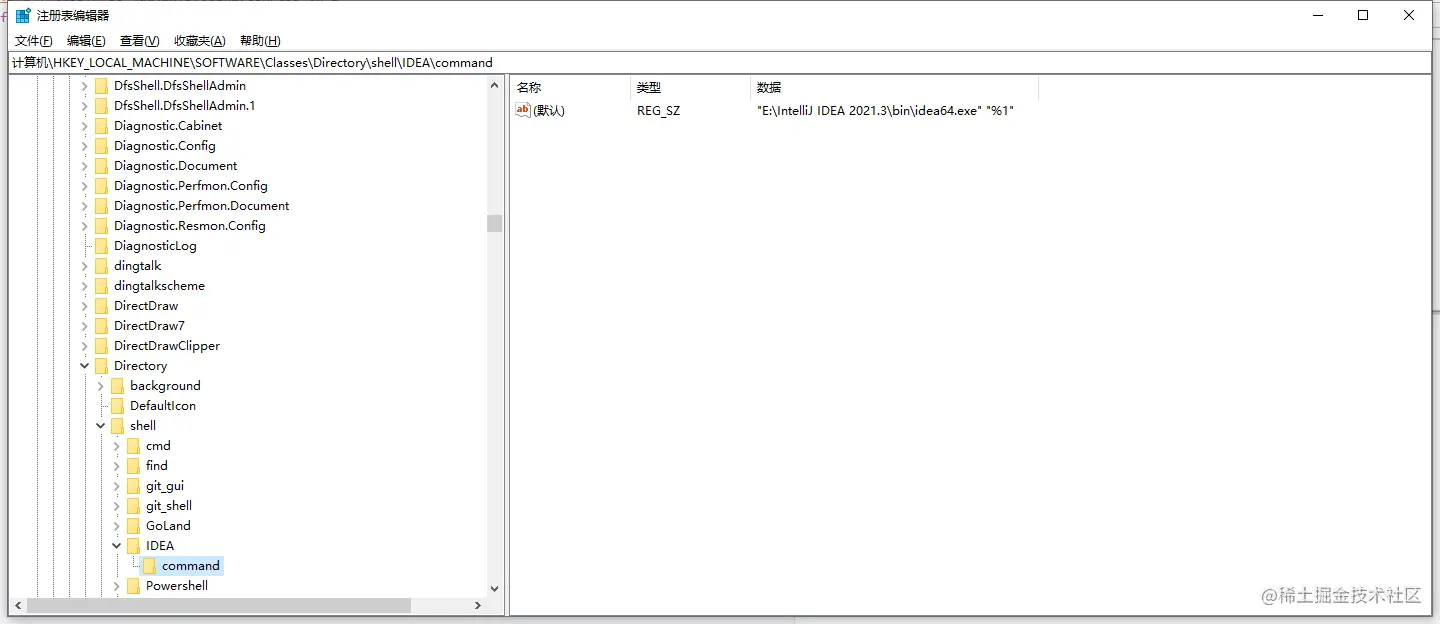The image size is (1440, 624).
Task: Click the Registry Editor app icon in title bar
Action: click(23, 15)
